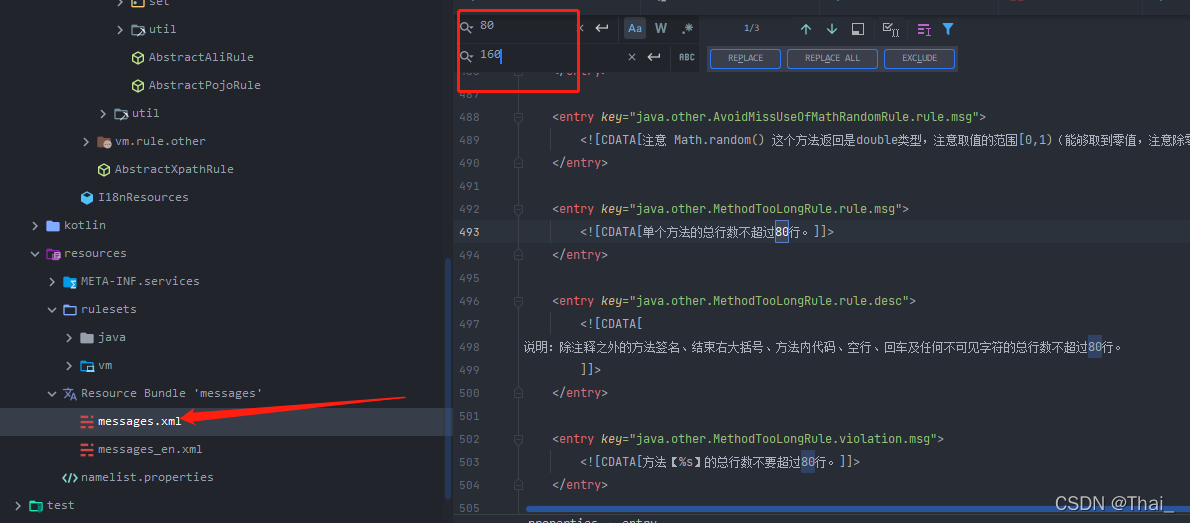
Task: Fold the MethodTooLongRule.rule.desc entry line 496
Action: tap(518, 301)
